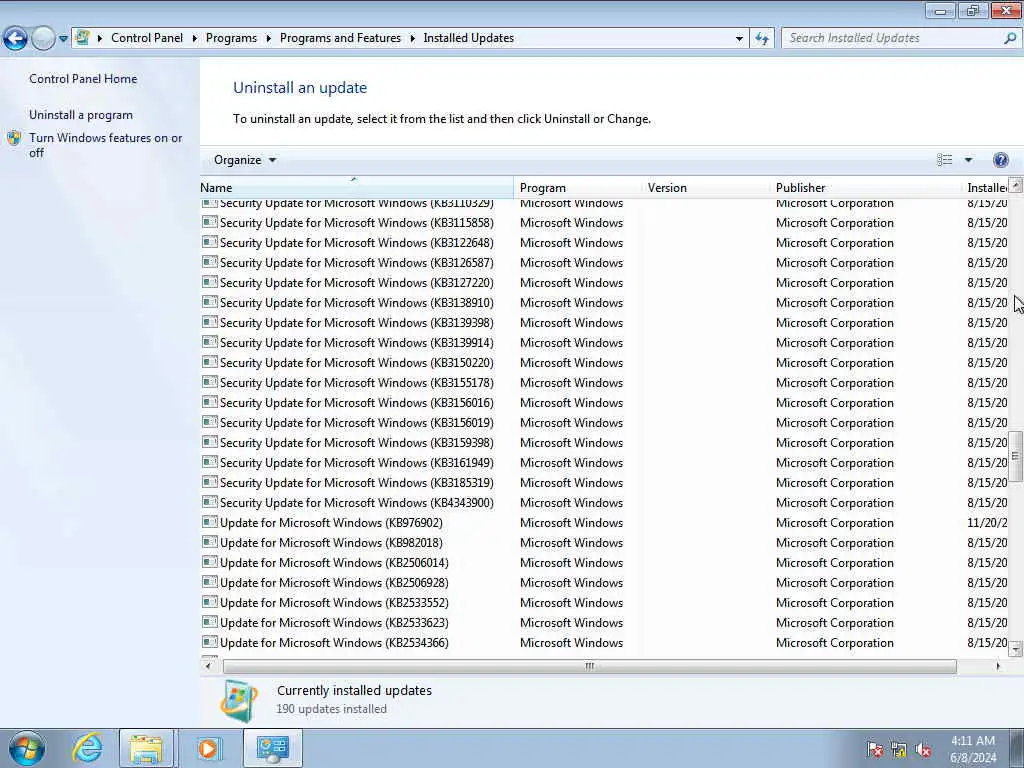
Task: Click the Control Panel icon in address bar
Action: 82,38
